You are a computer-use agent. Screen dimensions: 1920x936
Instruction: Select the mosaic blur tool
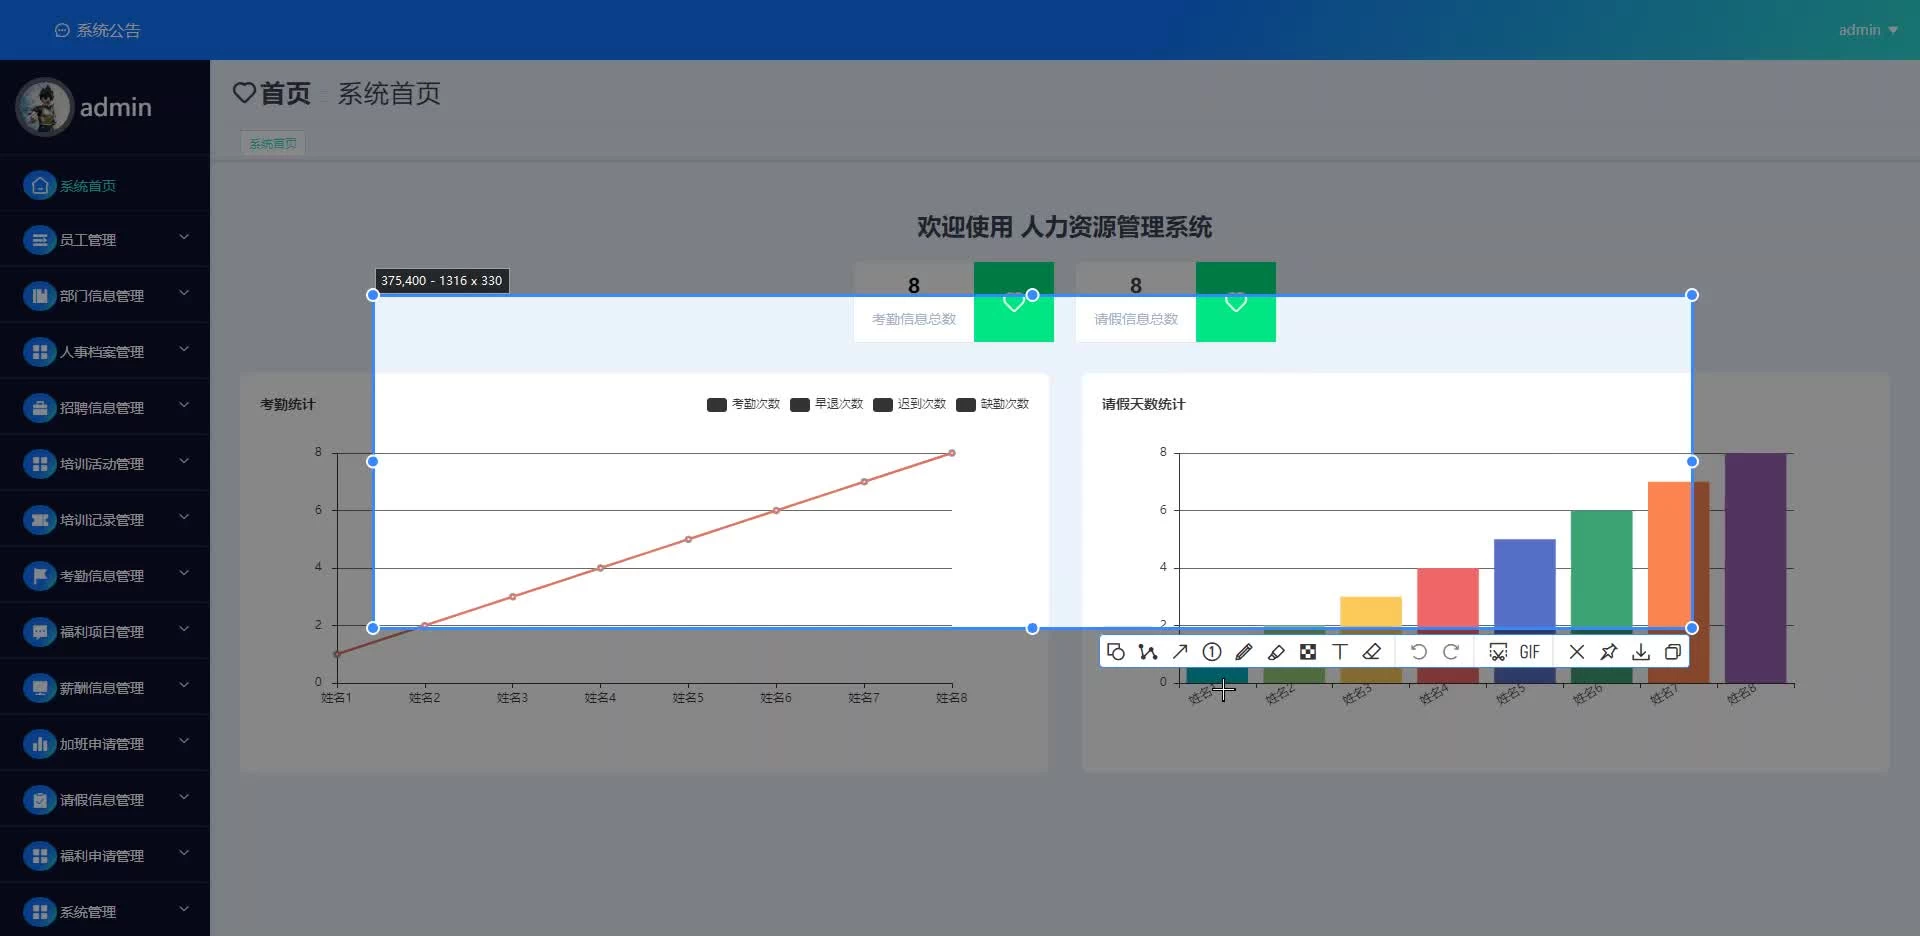pos(1308,652)
